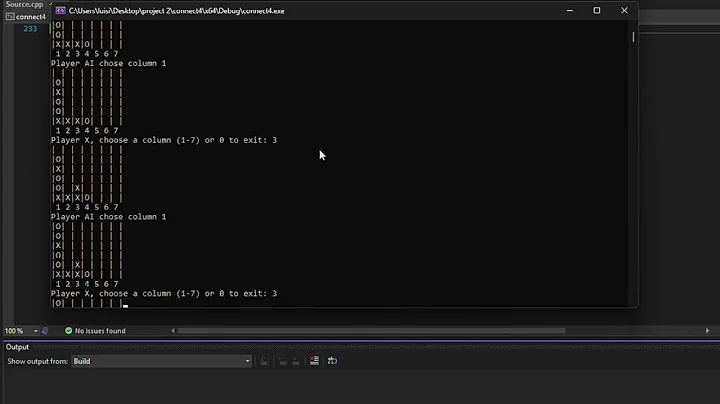Viewport: 720px width, 404px height.
Task: Close the connect4.exe console window
Action: (x=624, y=10)
